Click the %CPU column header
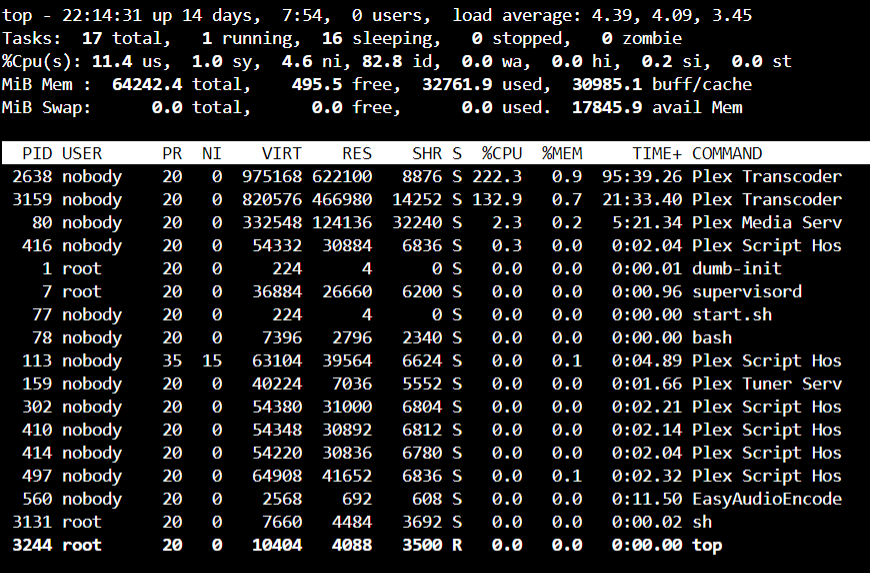The height and width of the screenshot is (573, 870). [x=502, y=153]
